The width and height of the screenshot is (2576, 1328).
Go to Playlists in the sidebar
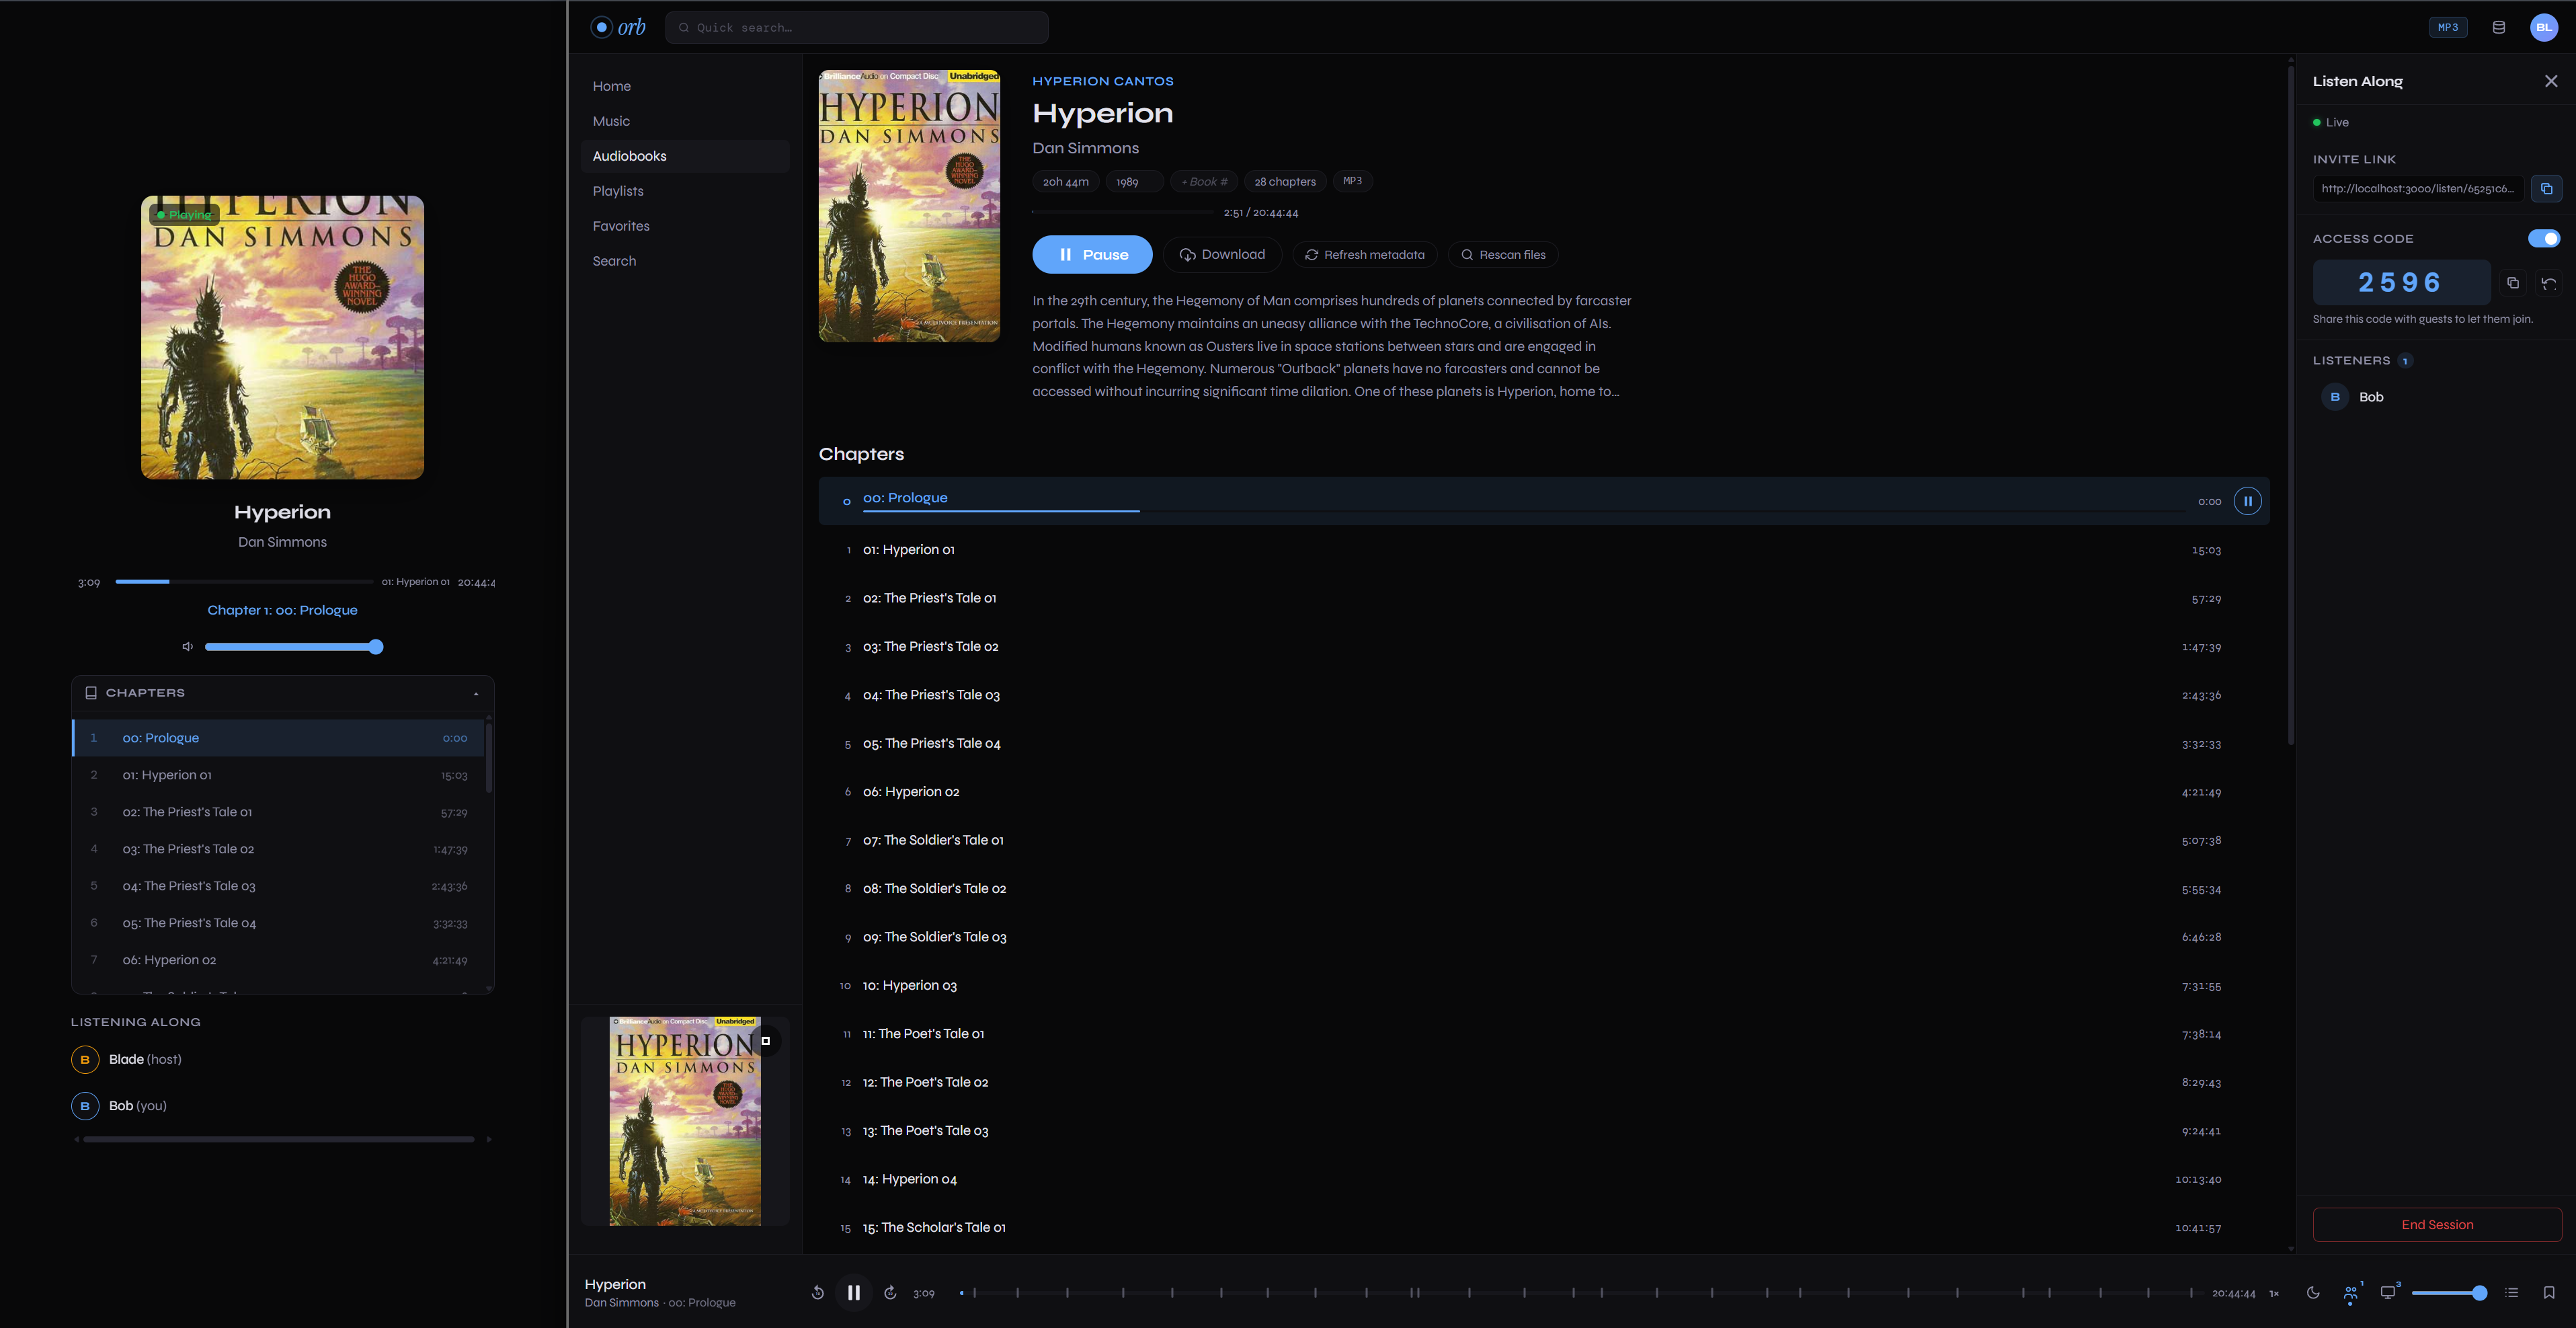point(617,191)
